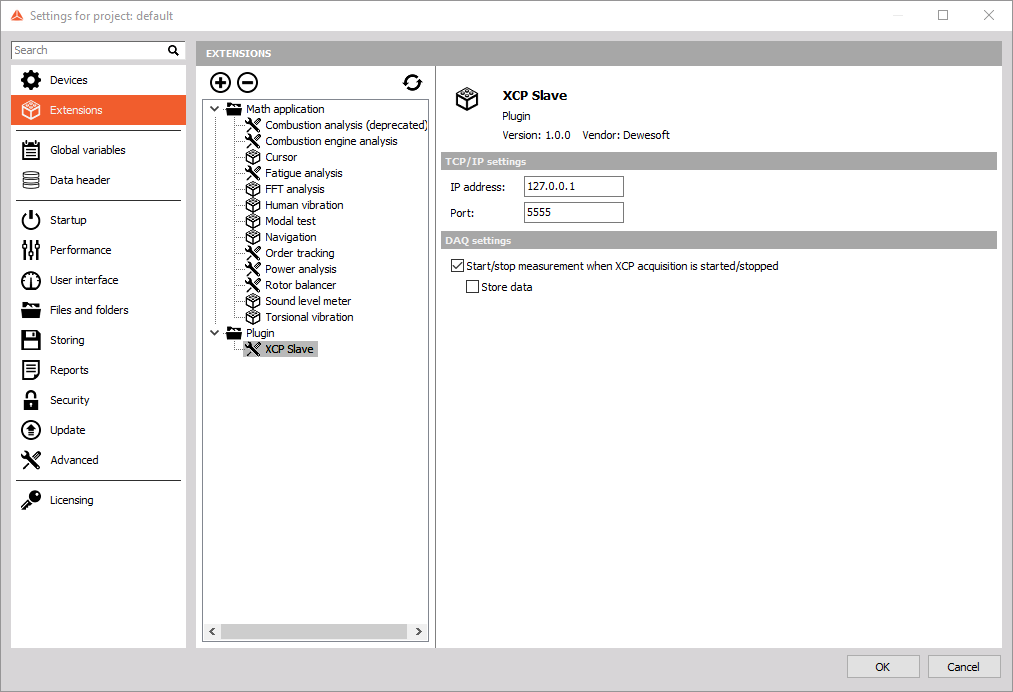The image size is (1013, 692).
Task: Select the Extensions settings section
Action: pyautogui.click(x=98, y=110)
